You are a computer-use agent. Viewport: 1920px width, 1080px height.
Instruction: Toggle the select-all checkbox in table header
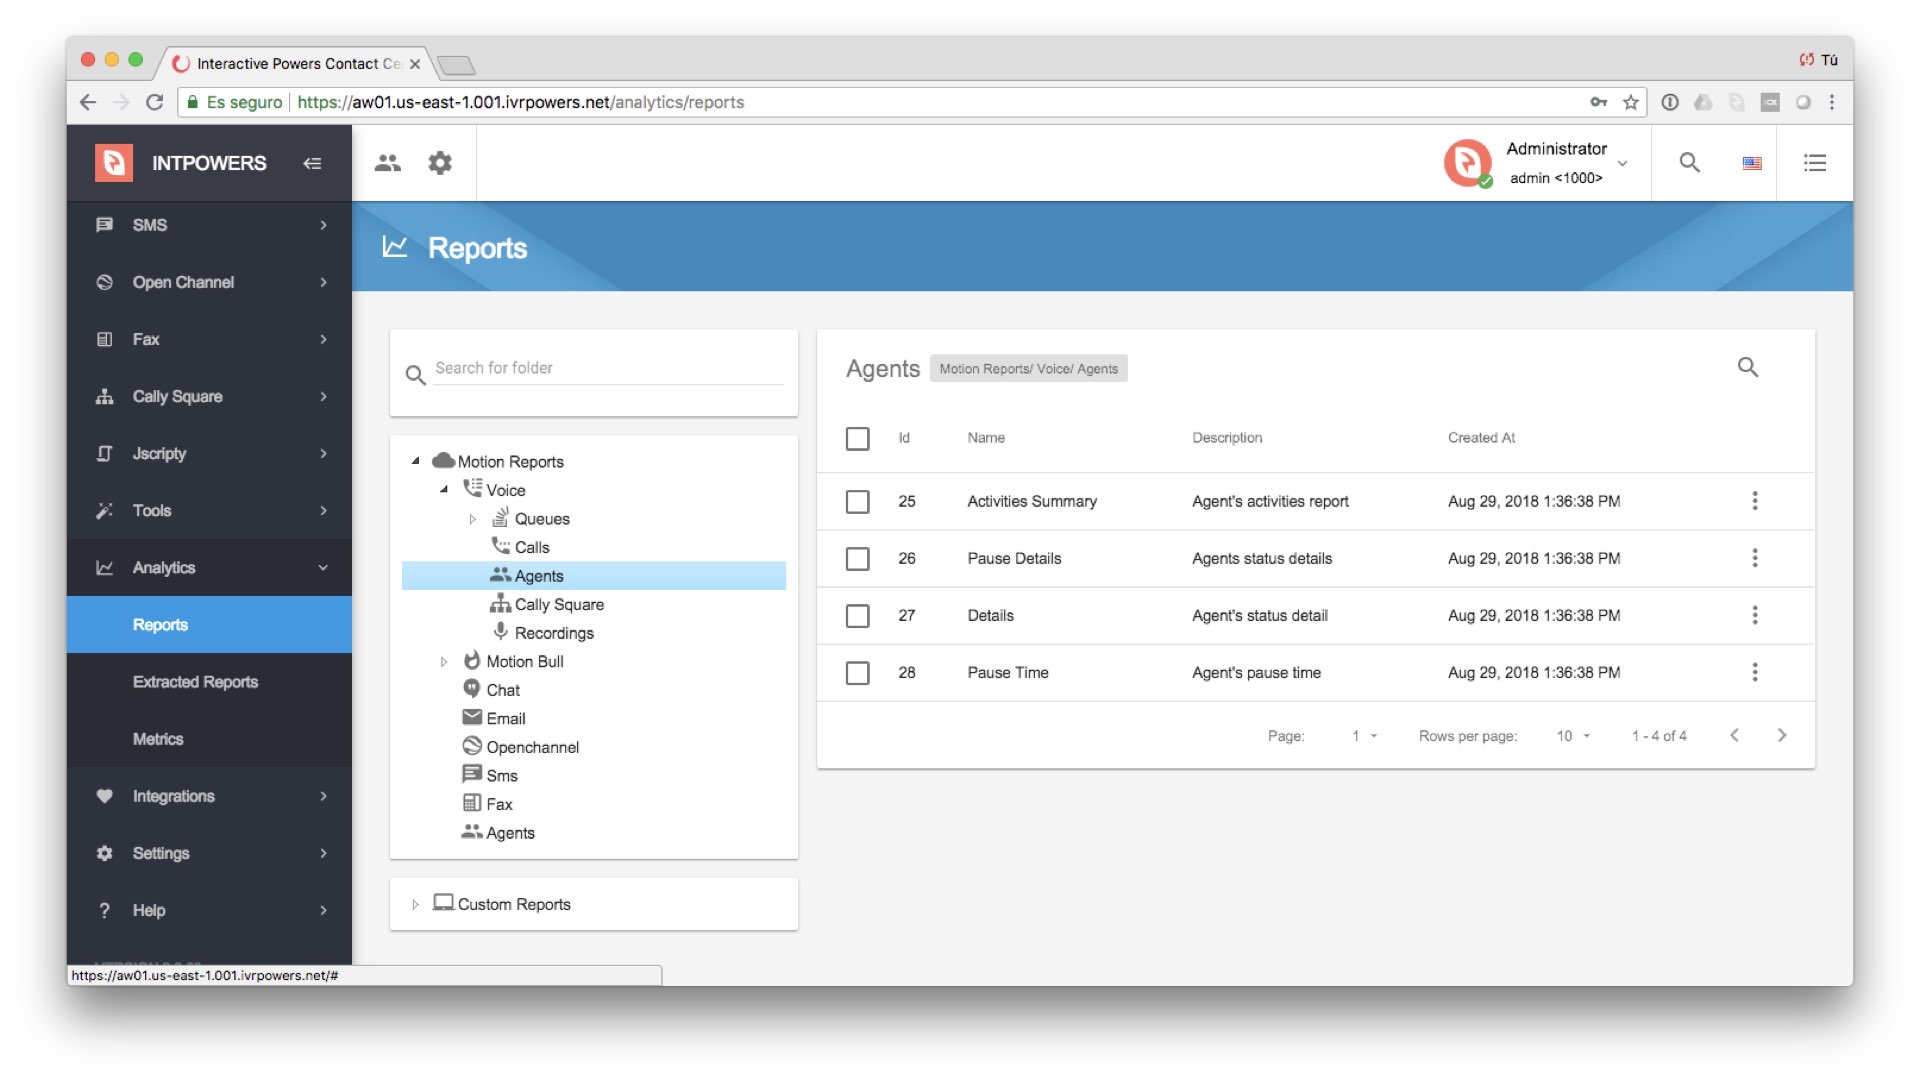(857, 438)
